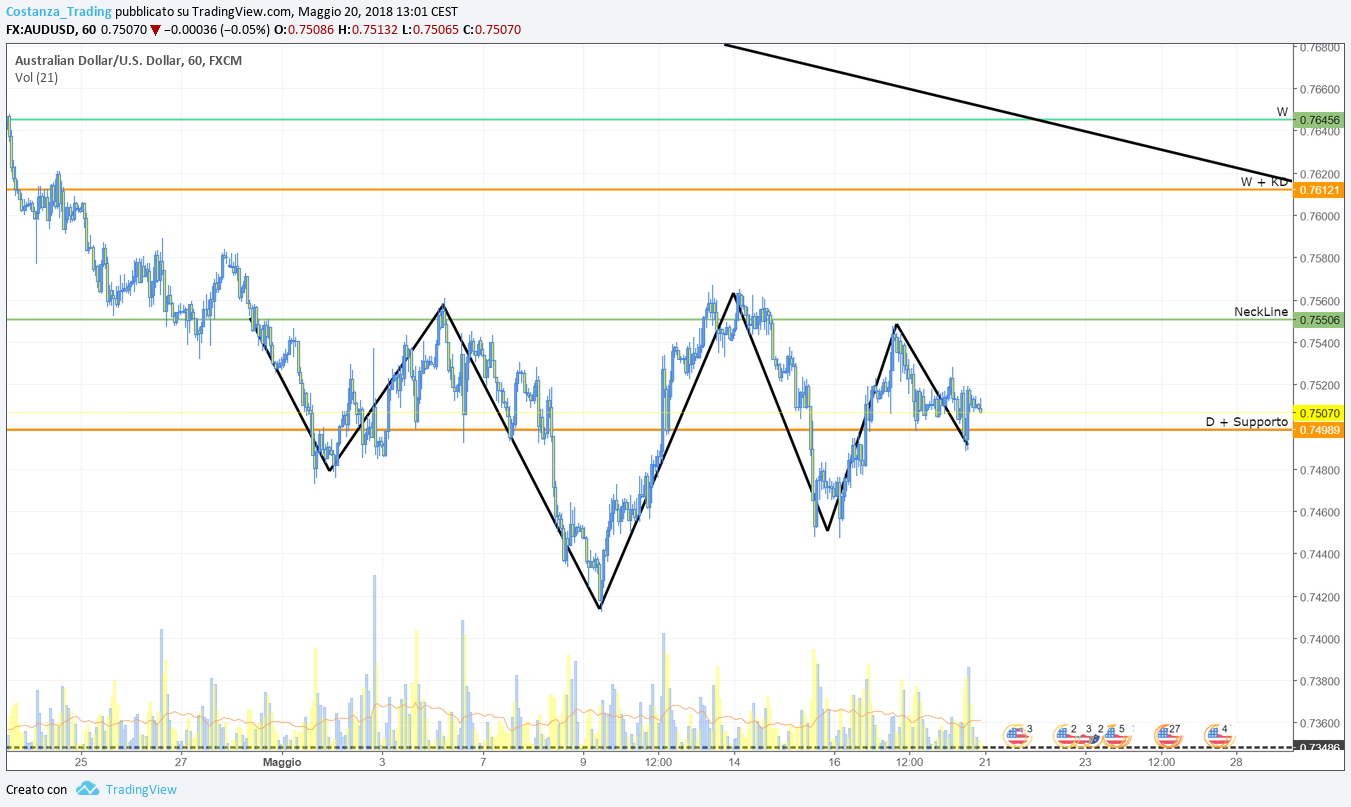Click the 25 date on the time axis
This screenshot has width=1351, height=807.
tap(81, 762)
